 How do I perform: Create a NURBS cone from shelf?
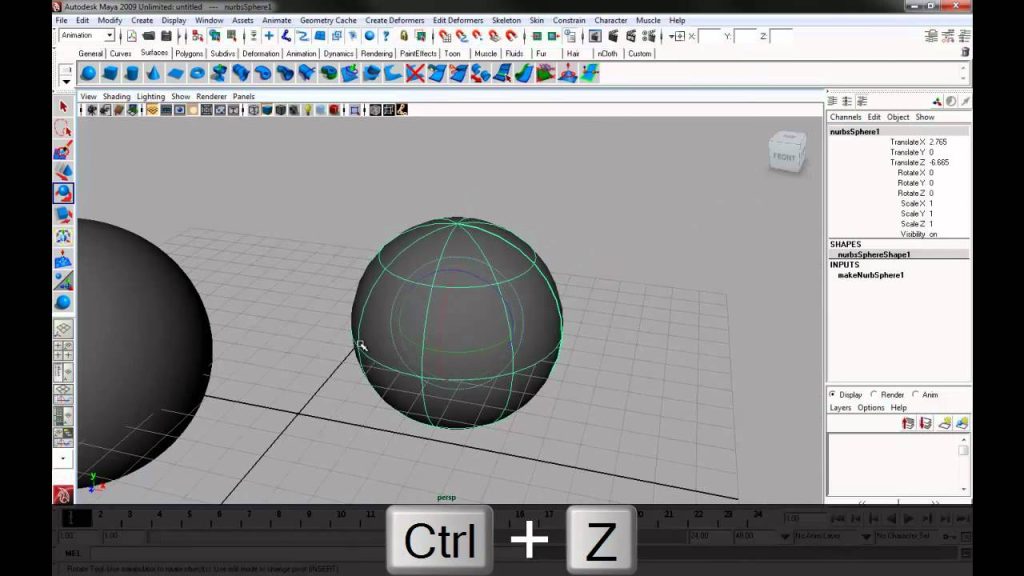[x=153, y=74]
